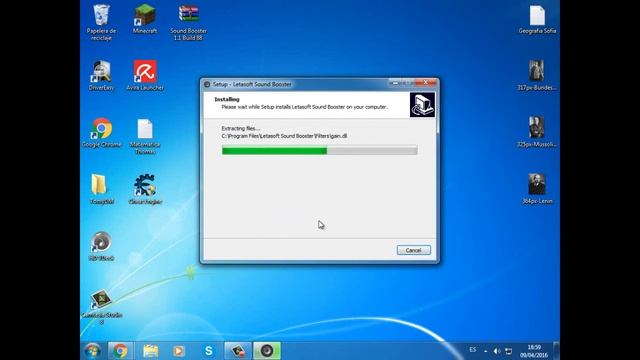640x360 pixels.
Task: Select the Avira Launcher desktop icon
Action: (145, 76)
